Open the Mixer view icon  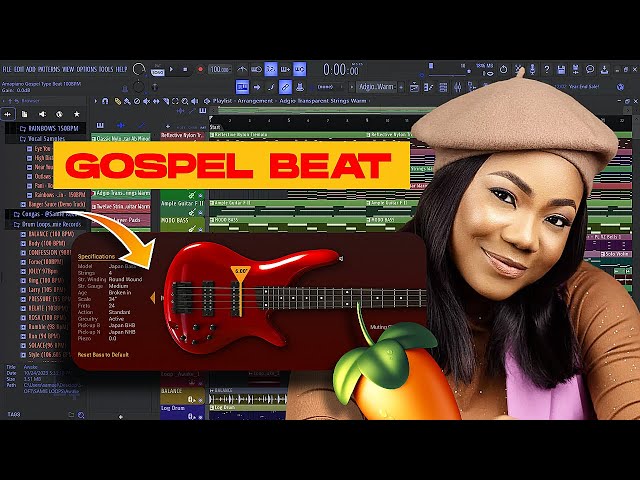(458, 87)
